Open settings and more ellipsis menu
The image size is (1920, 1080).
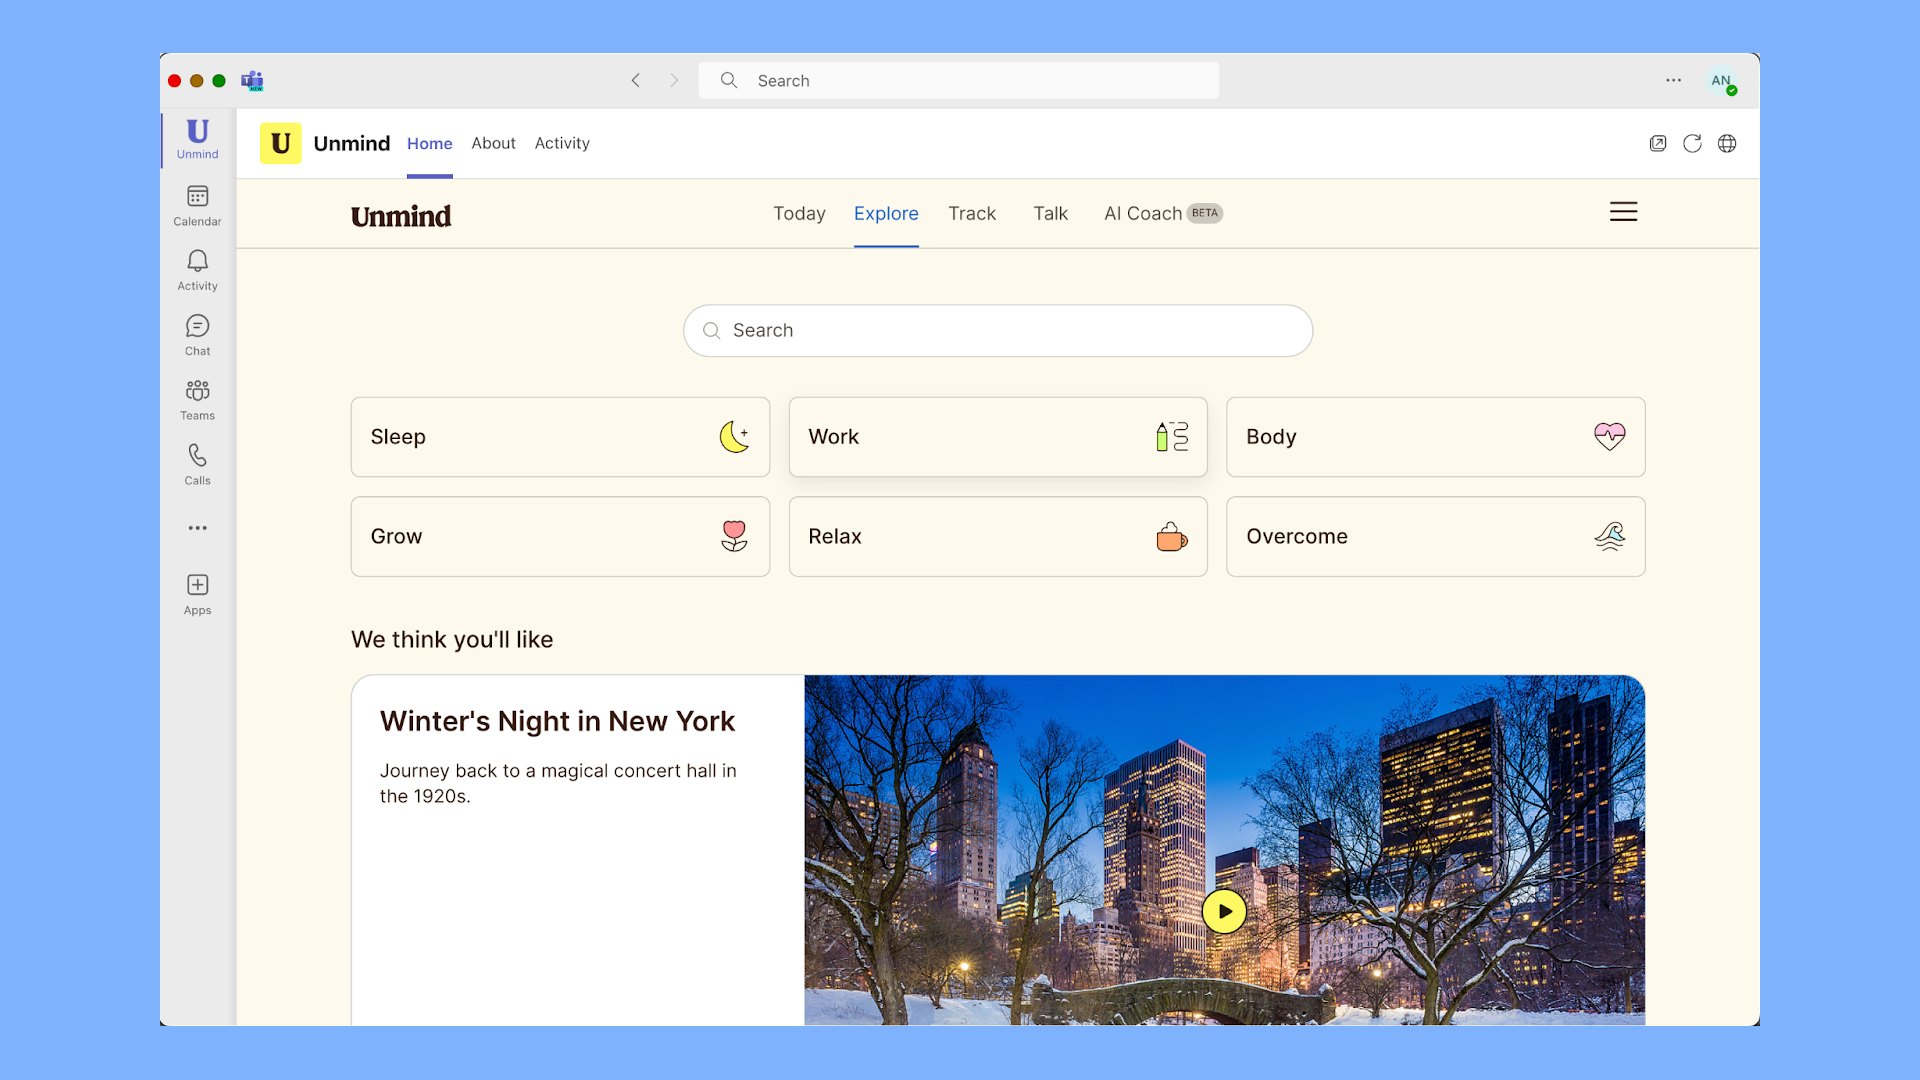point(1673,80)
